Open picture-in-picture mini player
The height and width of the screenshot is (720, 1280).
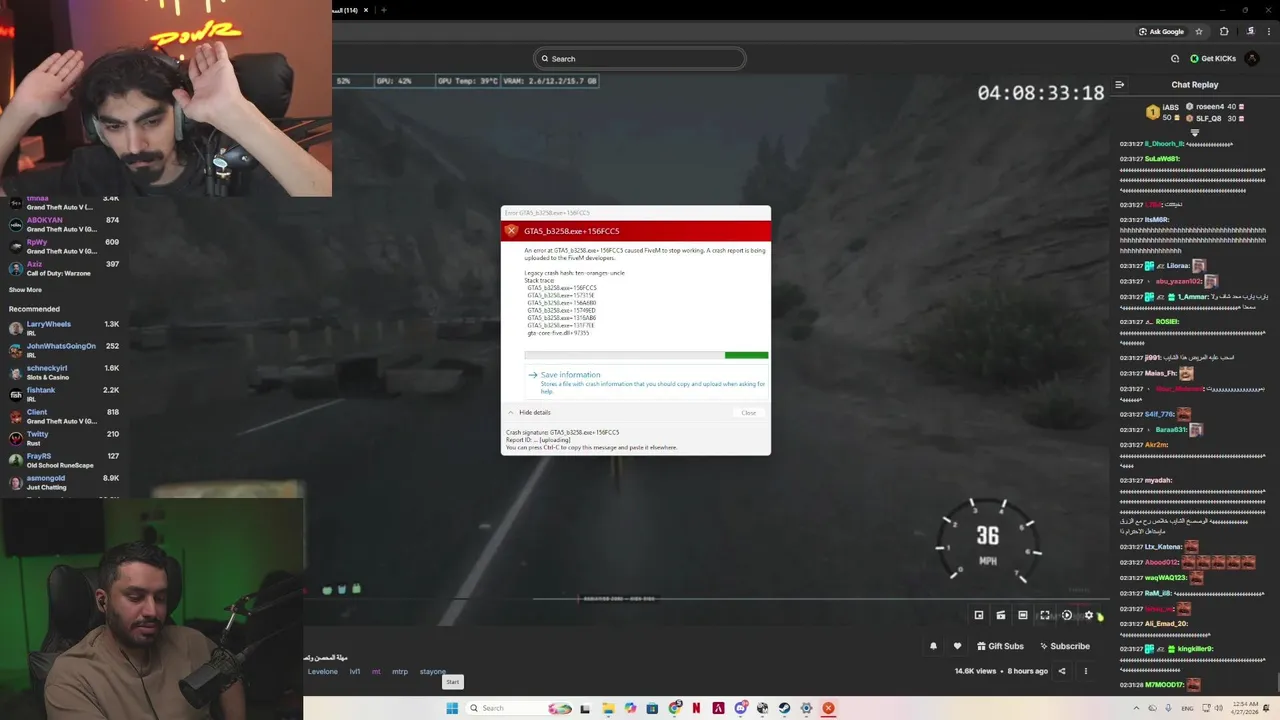click(979, 615)
